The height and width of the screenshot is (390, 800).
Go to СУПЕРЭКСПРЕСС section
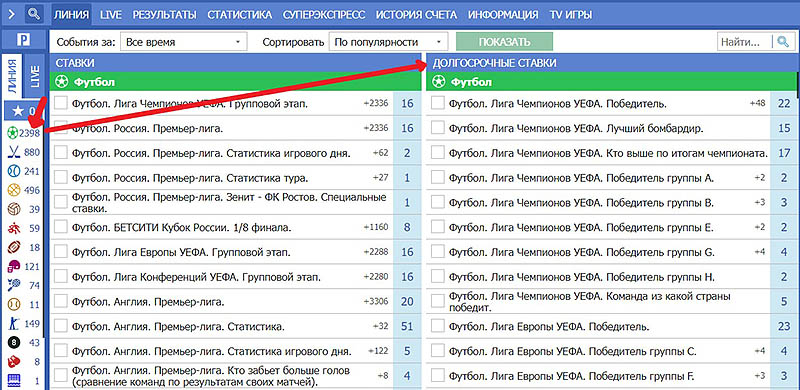(324, 15)
